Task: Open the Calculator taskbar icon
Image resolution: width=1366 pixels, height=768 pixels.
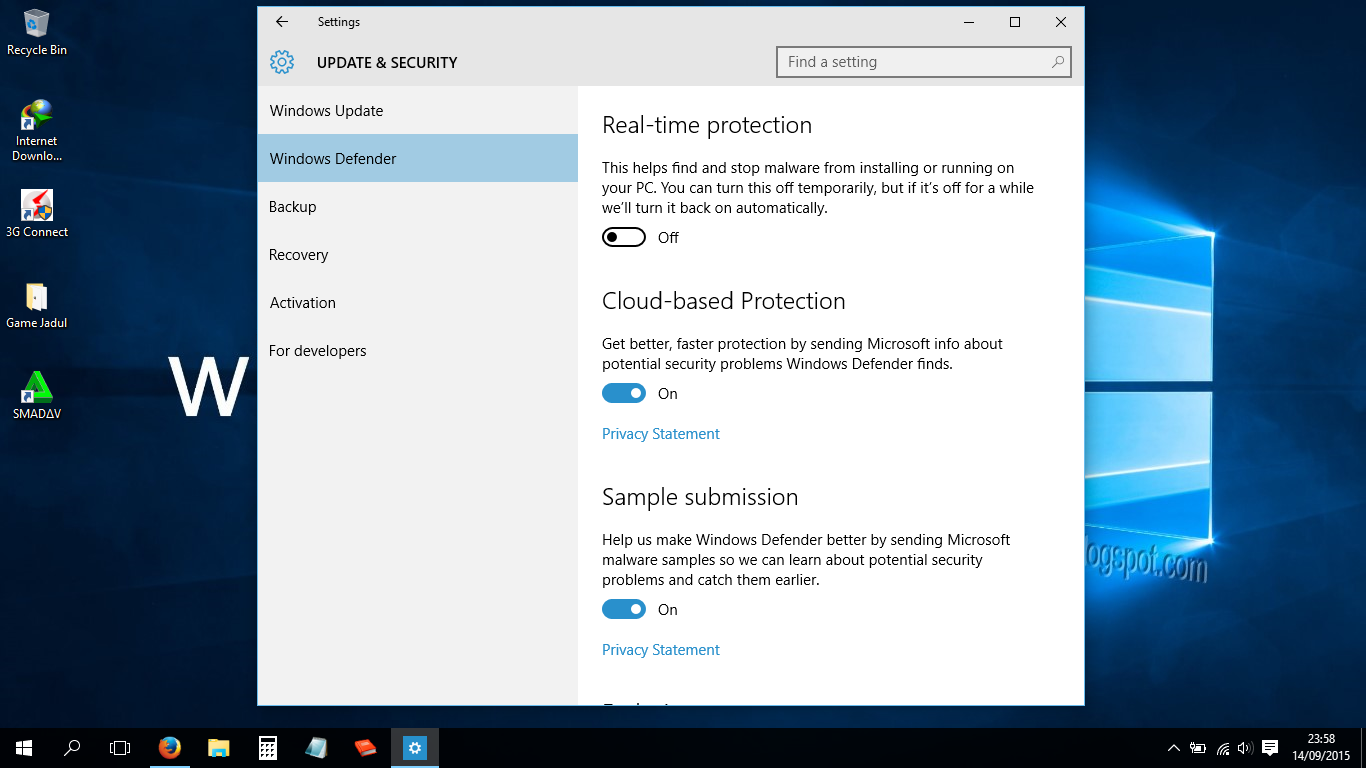Action: (x=268, y=747)
